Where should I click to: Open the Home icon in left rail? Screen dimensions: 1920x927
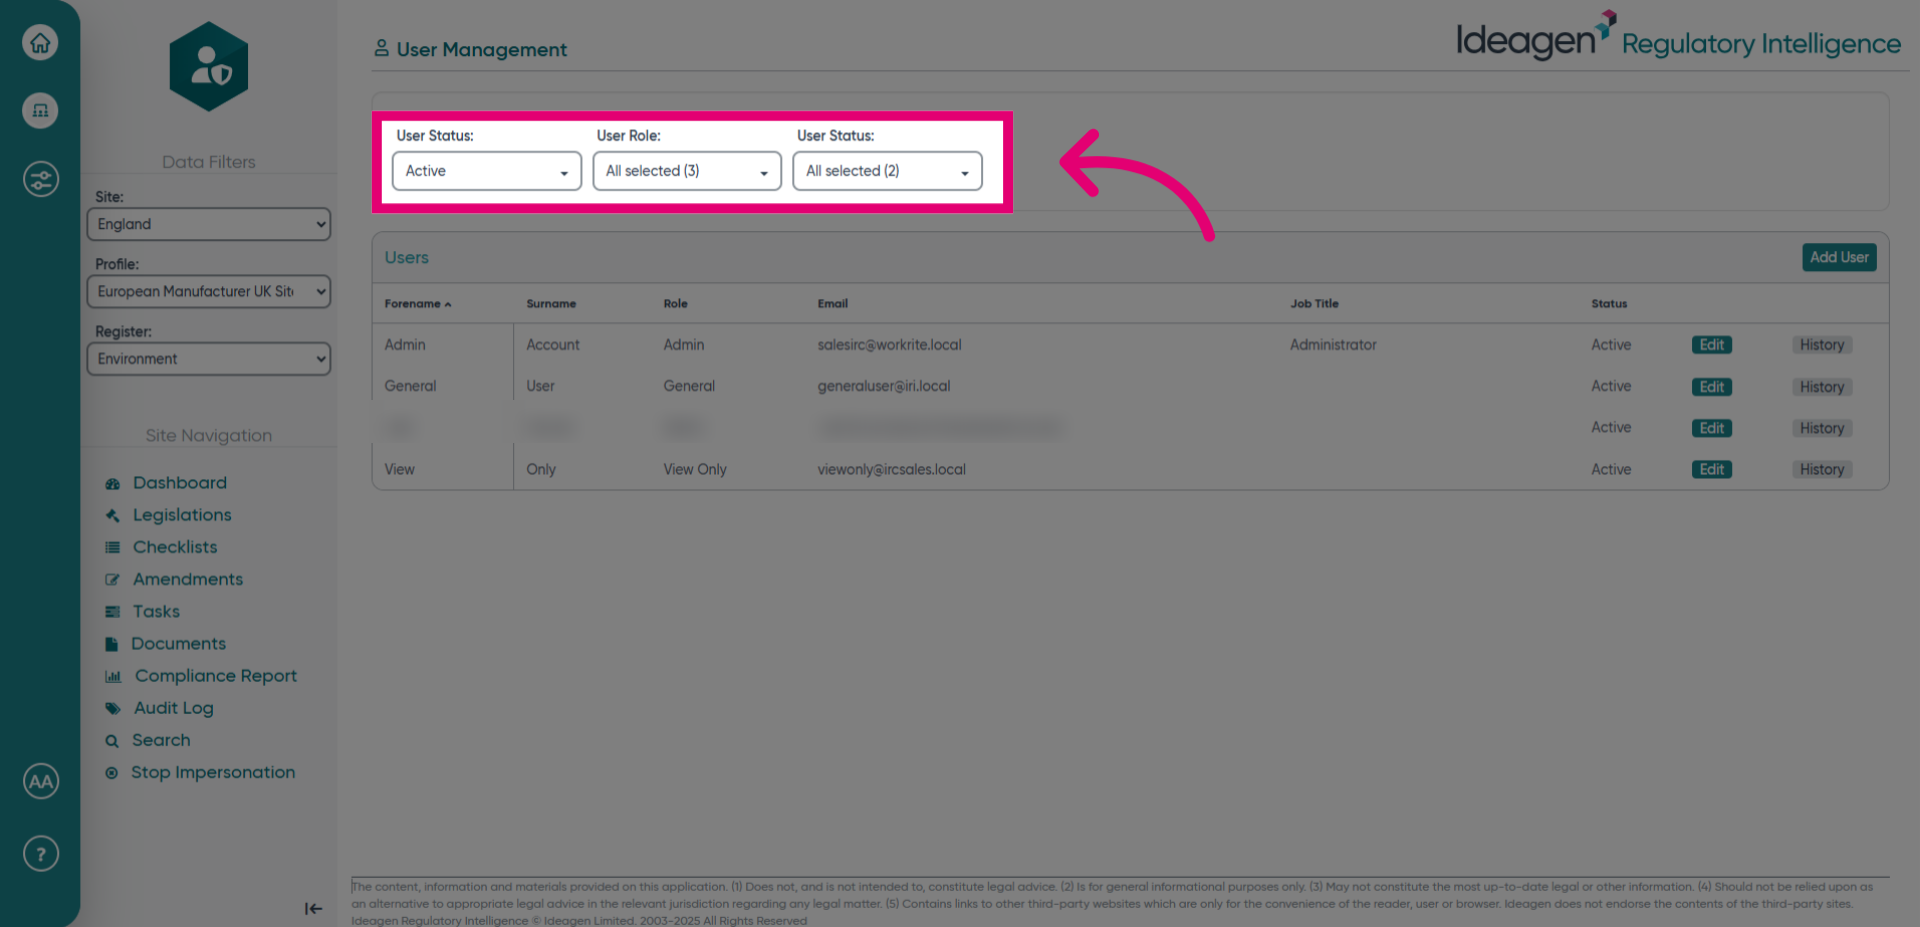(40, 42)
